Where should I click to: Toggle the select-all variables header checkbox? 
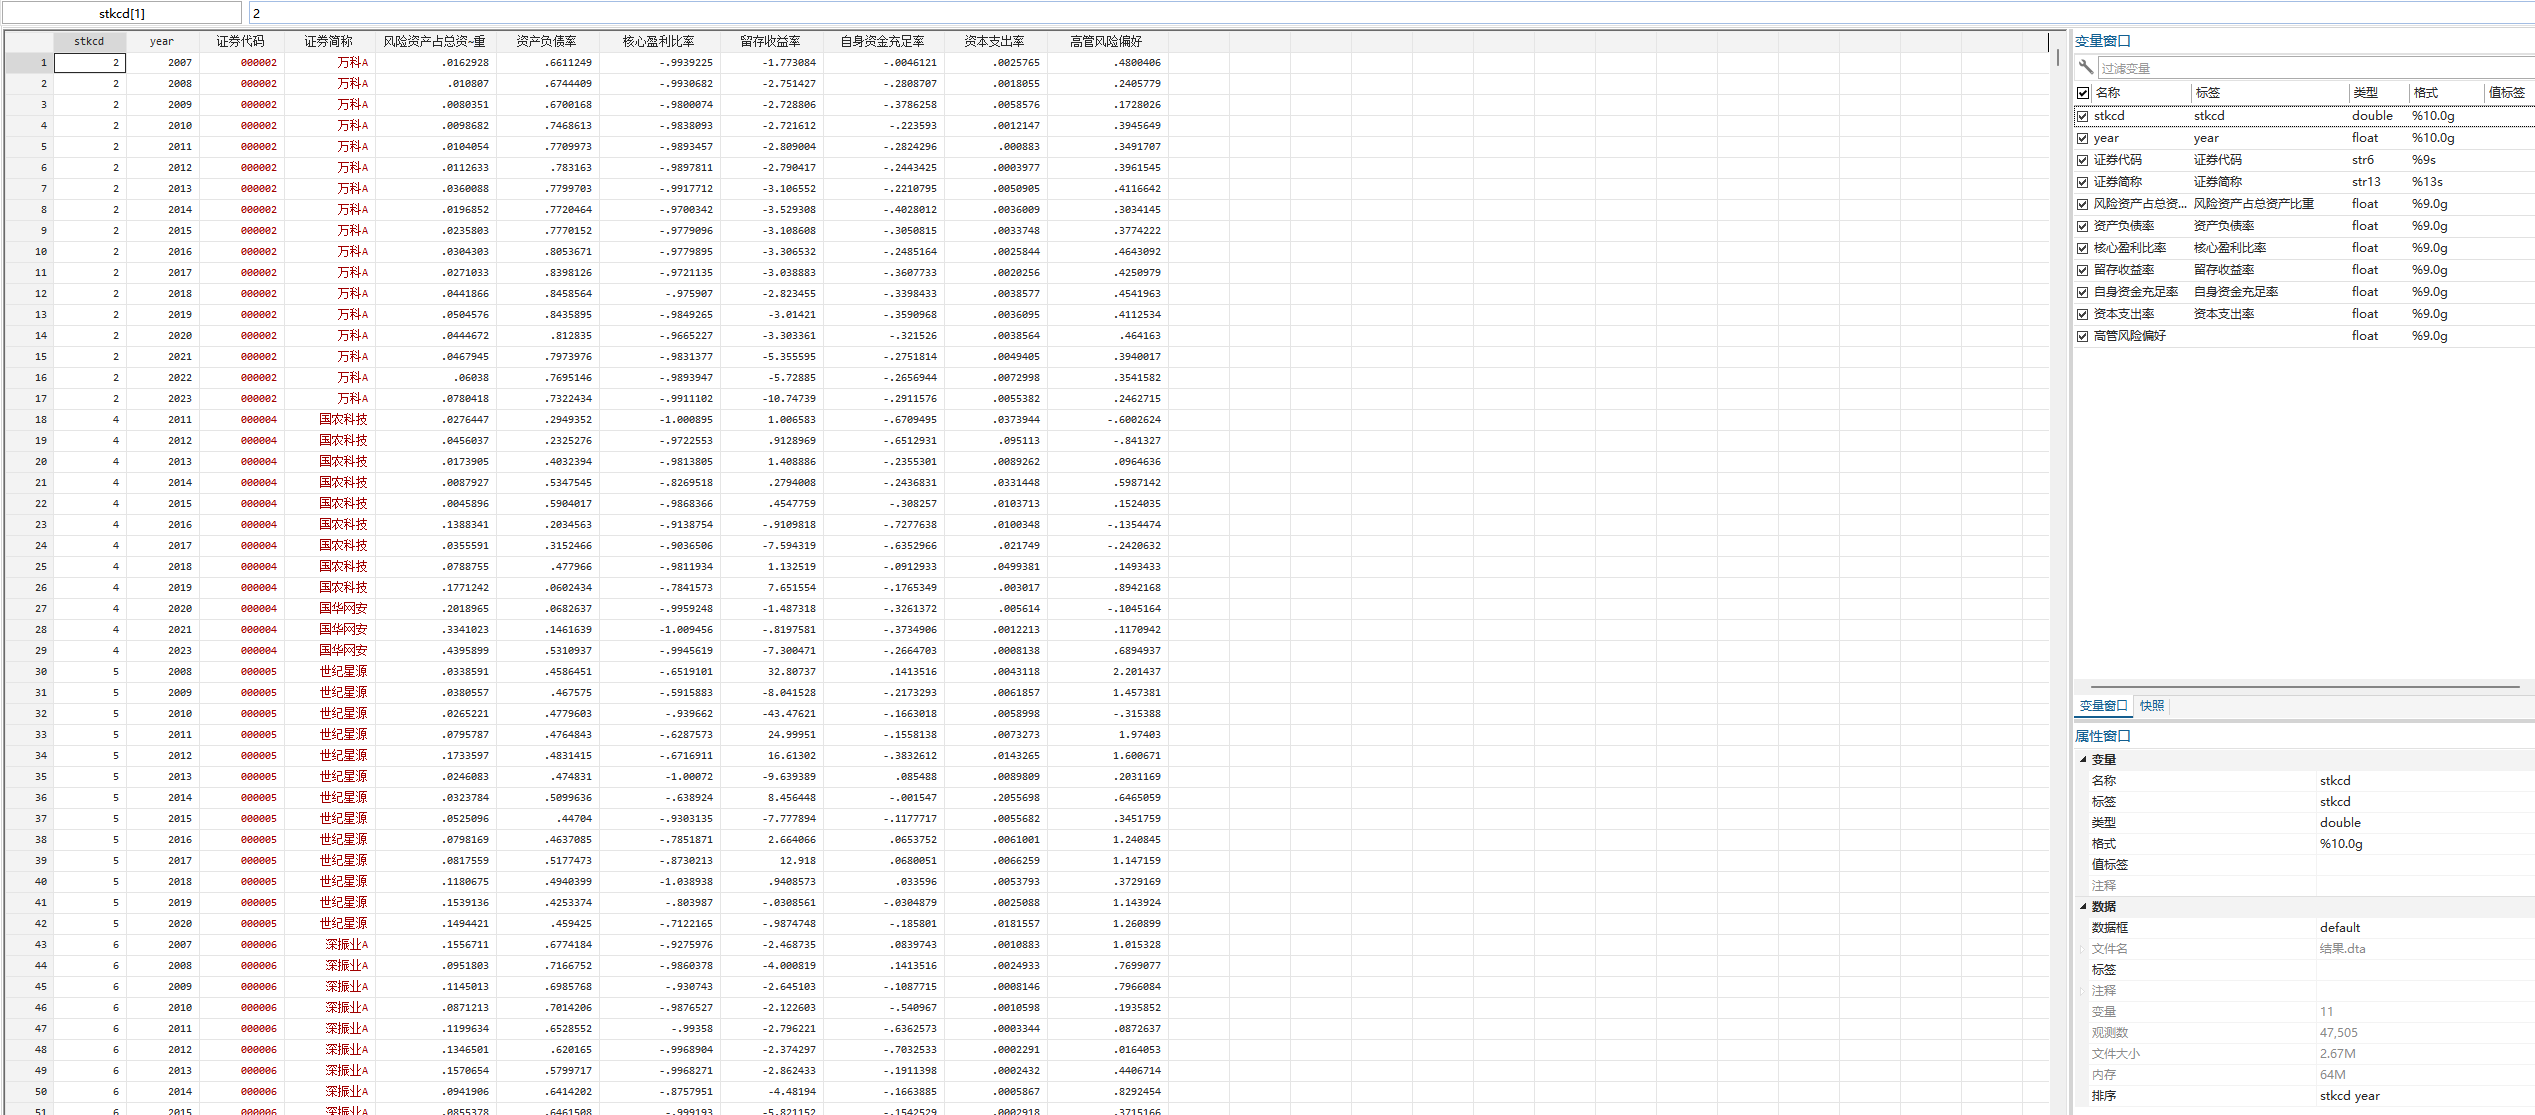pos(2083,93)
